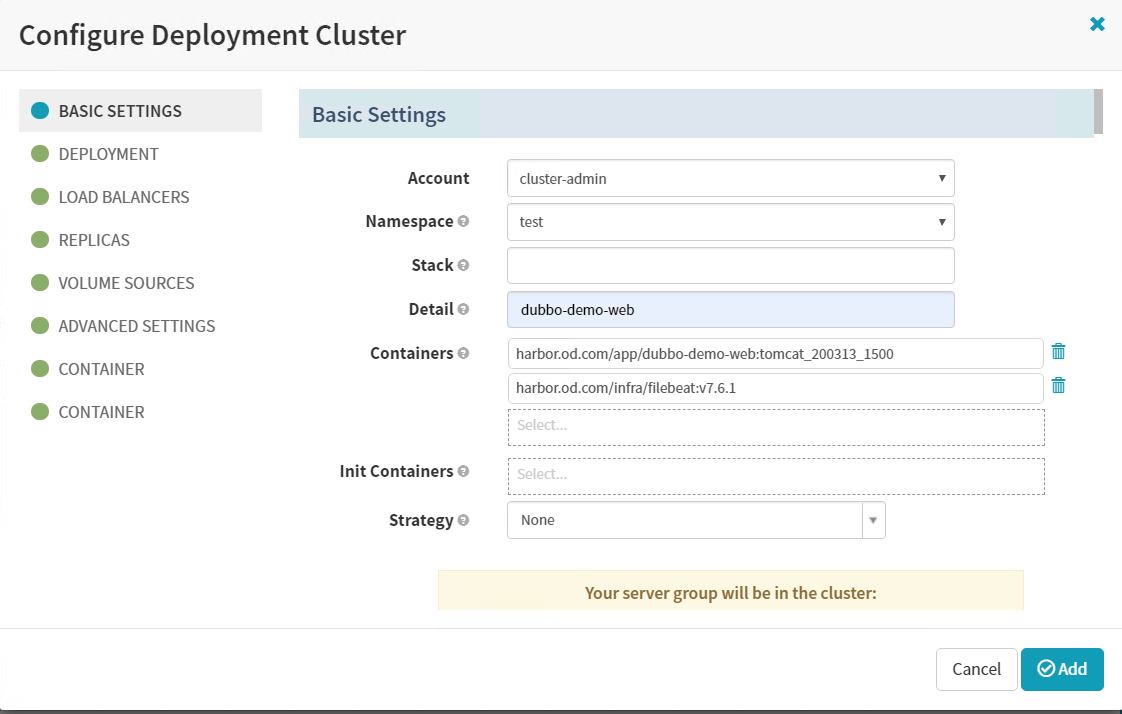Click the Cancel button
This screenshot has width=1122, height=714.
point(976,669)
